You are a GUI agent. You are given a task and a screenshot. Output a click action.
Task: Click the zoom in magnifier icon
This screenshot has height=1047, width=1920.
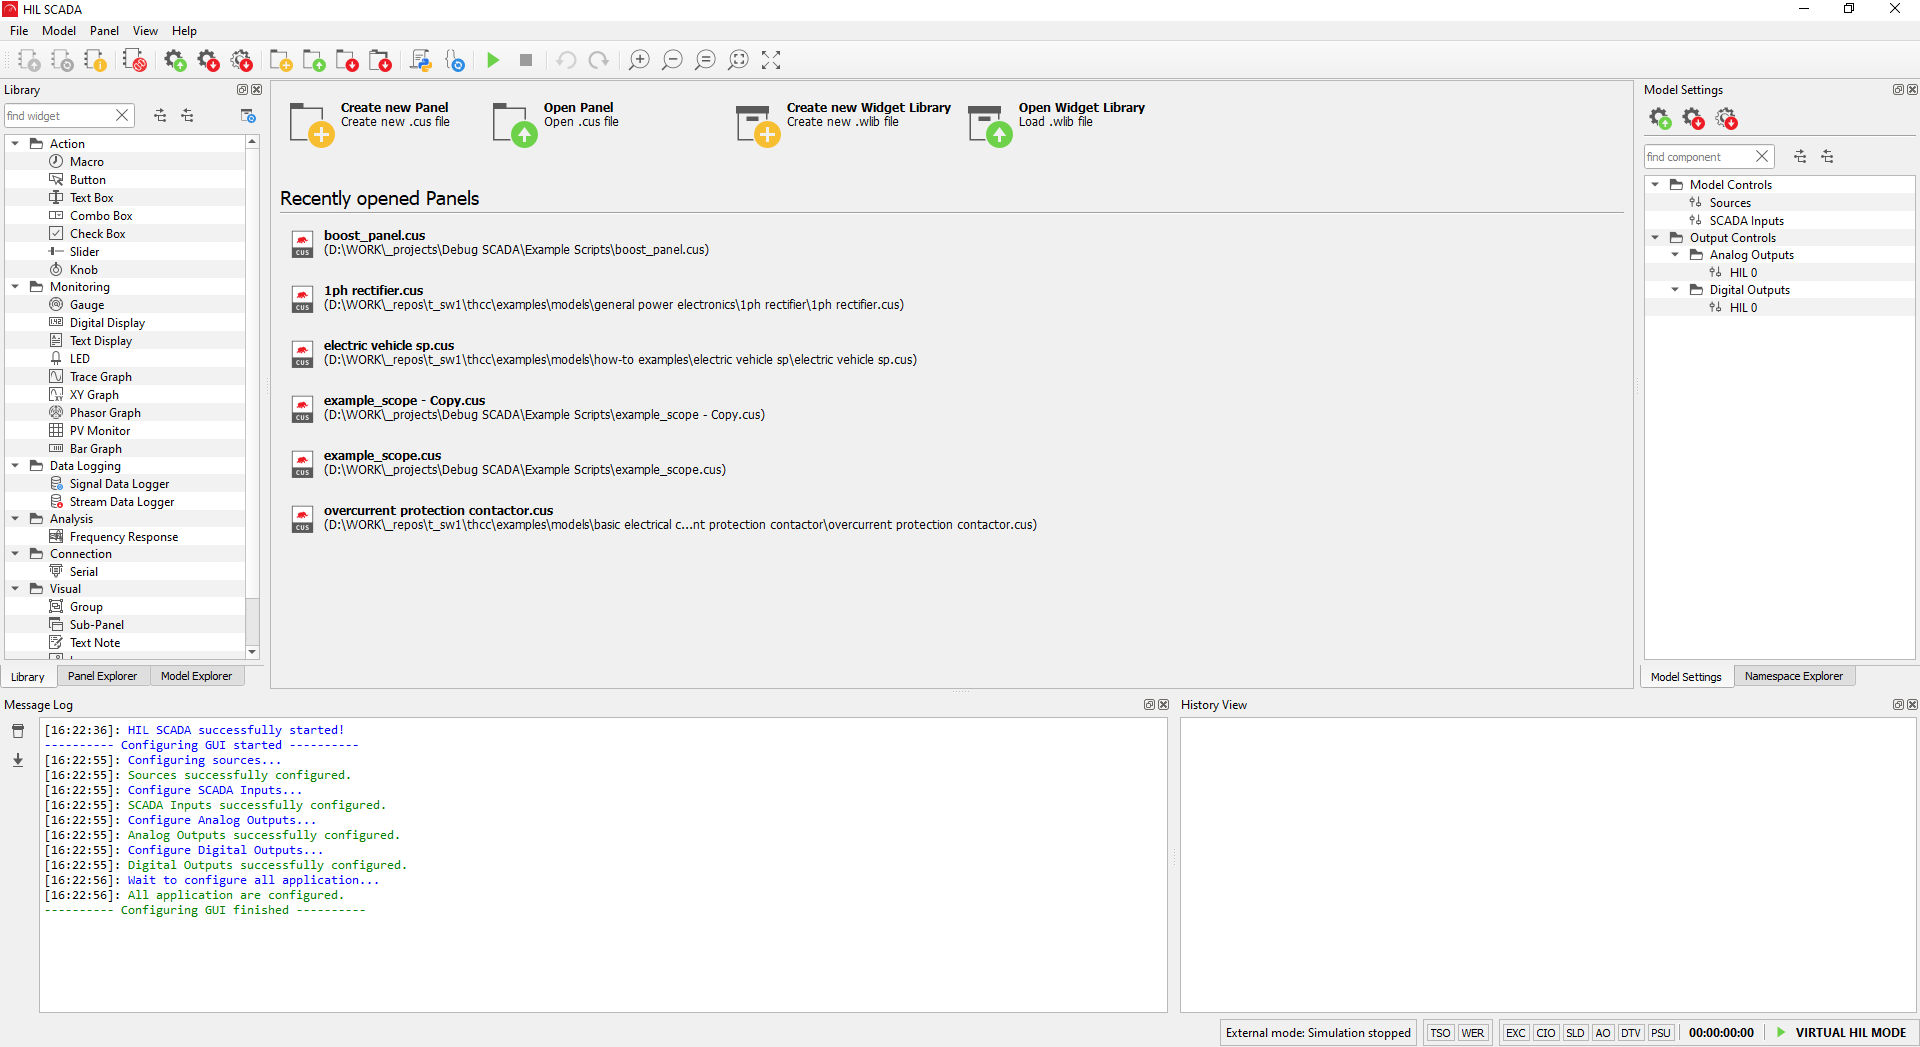[639, 61]
